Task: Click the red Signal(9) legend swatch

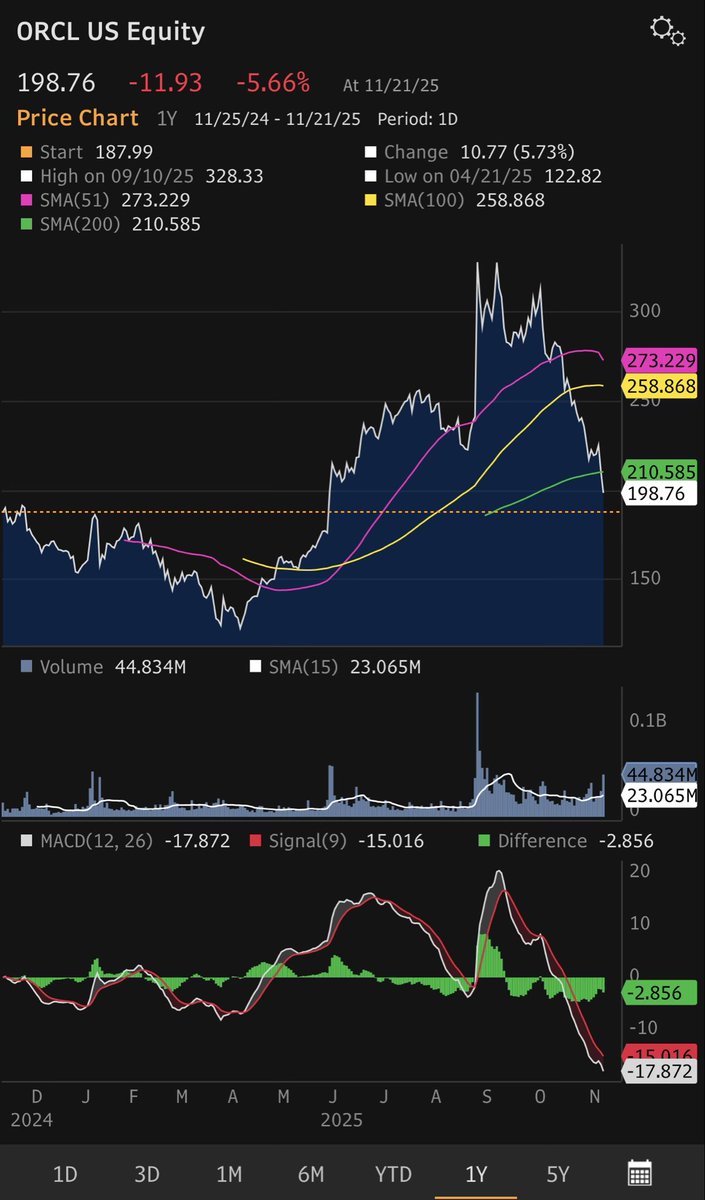Action: click(x=255, y=841)
